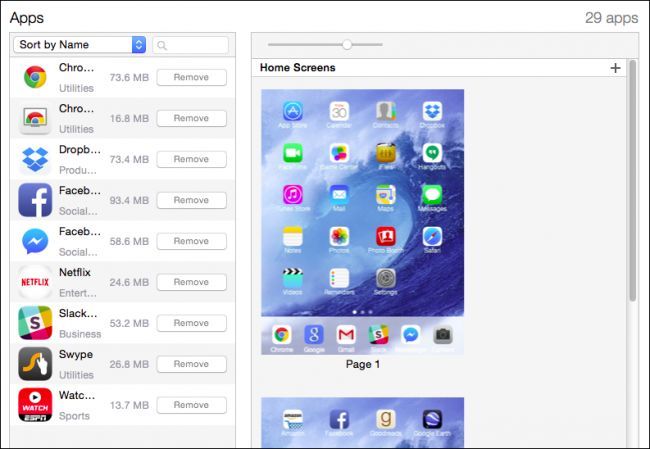Screen dimensions: 650x449
Task: Click the 29 apps count label
Action: [x=611, y=18]
